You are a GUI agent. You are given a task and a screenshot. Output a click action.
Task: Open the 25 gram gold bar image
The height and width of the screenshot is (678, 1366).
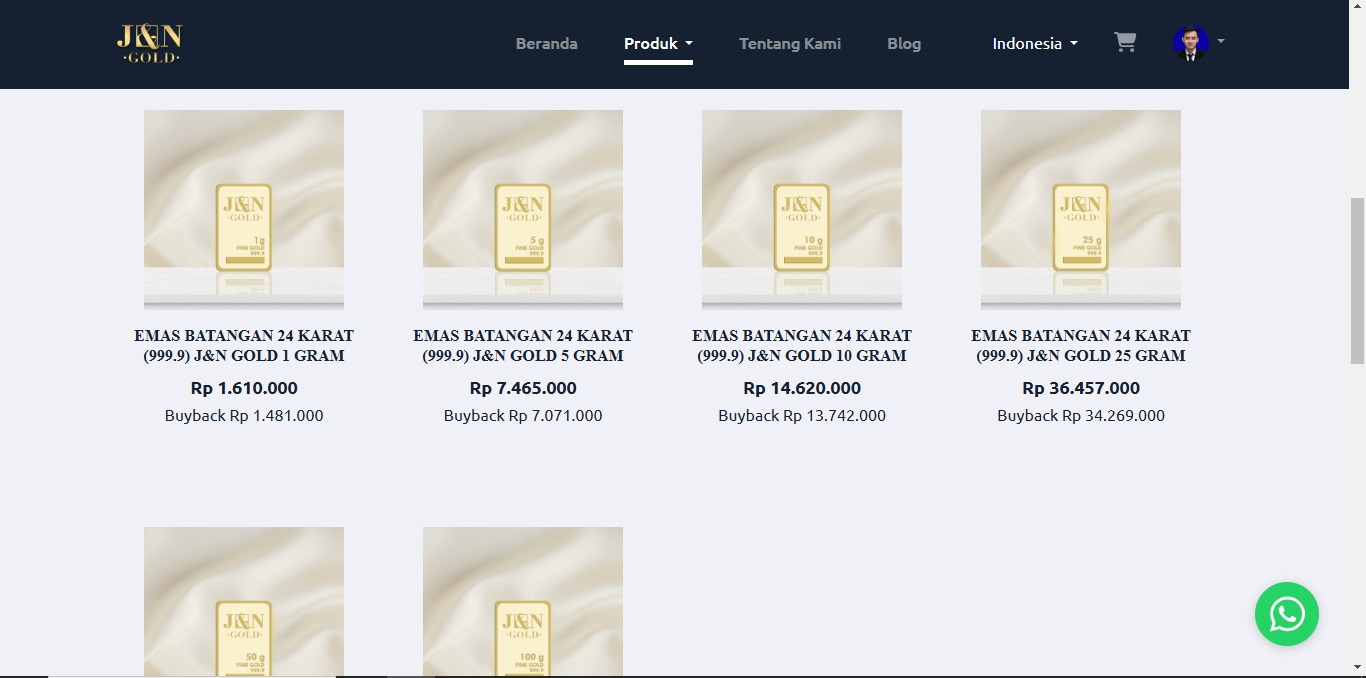click(x=1081, y=210)
